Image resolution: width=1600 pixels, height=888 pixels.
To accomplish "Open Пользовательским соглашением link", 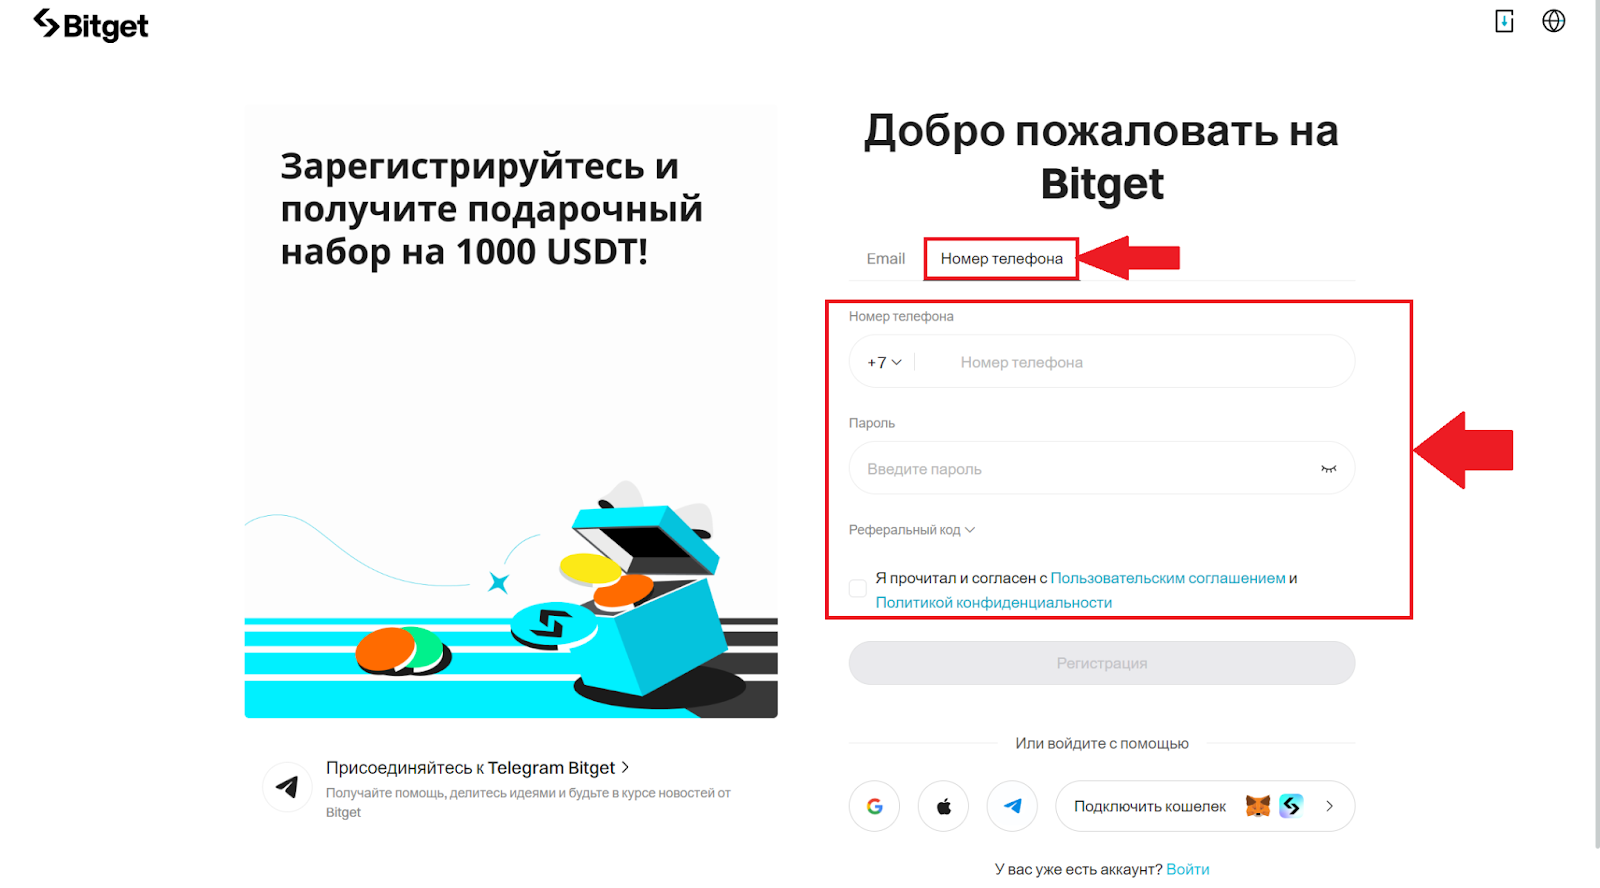I will pyautogui.click(x=1168, y=578).
